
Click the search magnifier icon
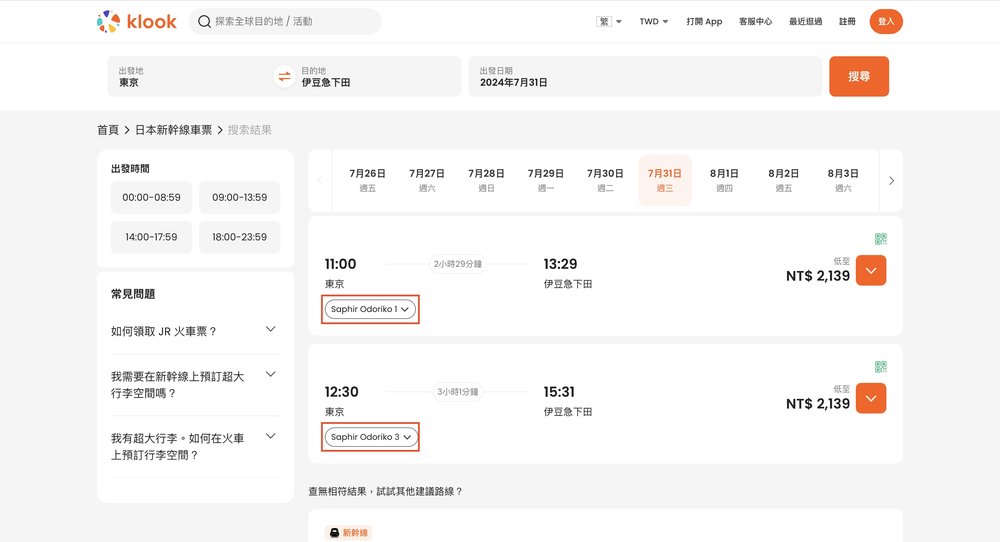click(x=204, y=21)
